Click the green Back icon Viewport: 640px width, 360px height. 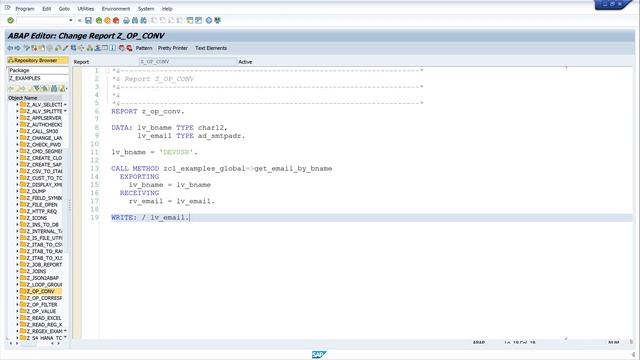click(x=99, y=20)
